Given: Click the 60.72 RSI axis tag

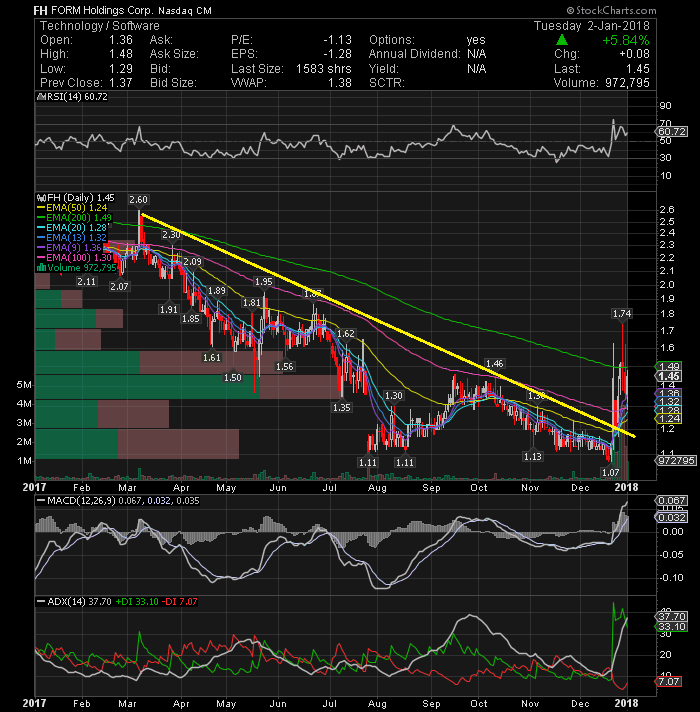Looking at the screenshot, I should pyautogui.click(x=672, y=132).
